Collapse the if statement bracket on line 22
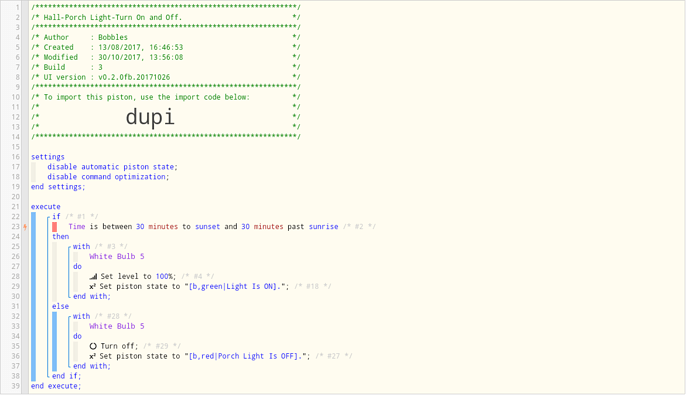Screen dimensions: 690x398 tap(48, 217)
